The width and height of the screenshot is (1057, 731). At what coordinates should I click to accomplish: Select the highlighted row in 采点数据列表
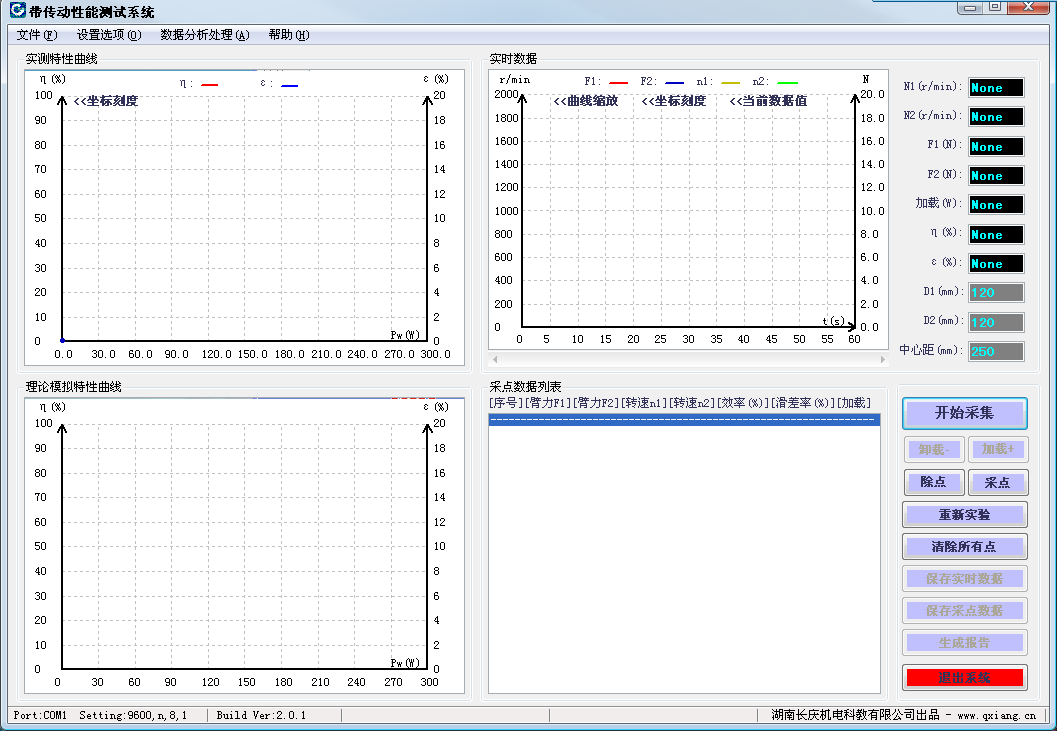684,420
